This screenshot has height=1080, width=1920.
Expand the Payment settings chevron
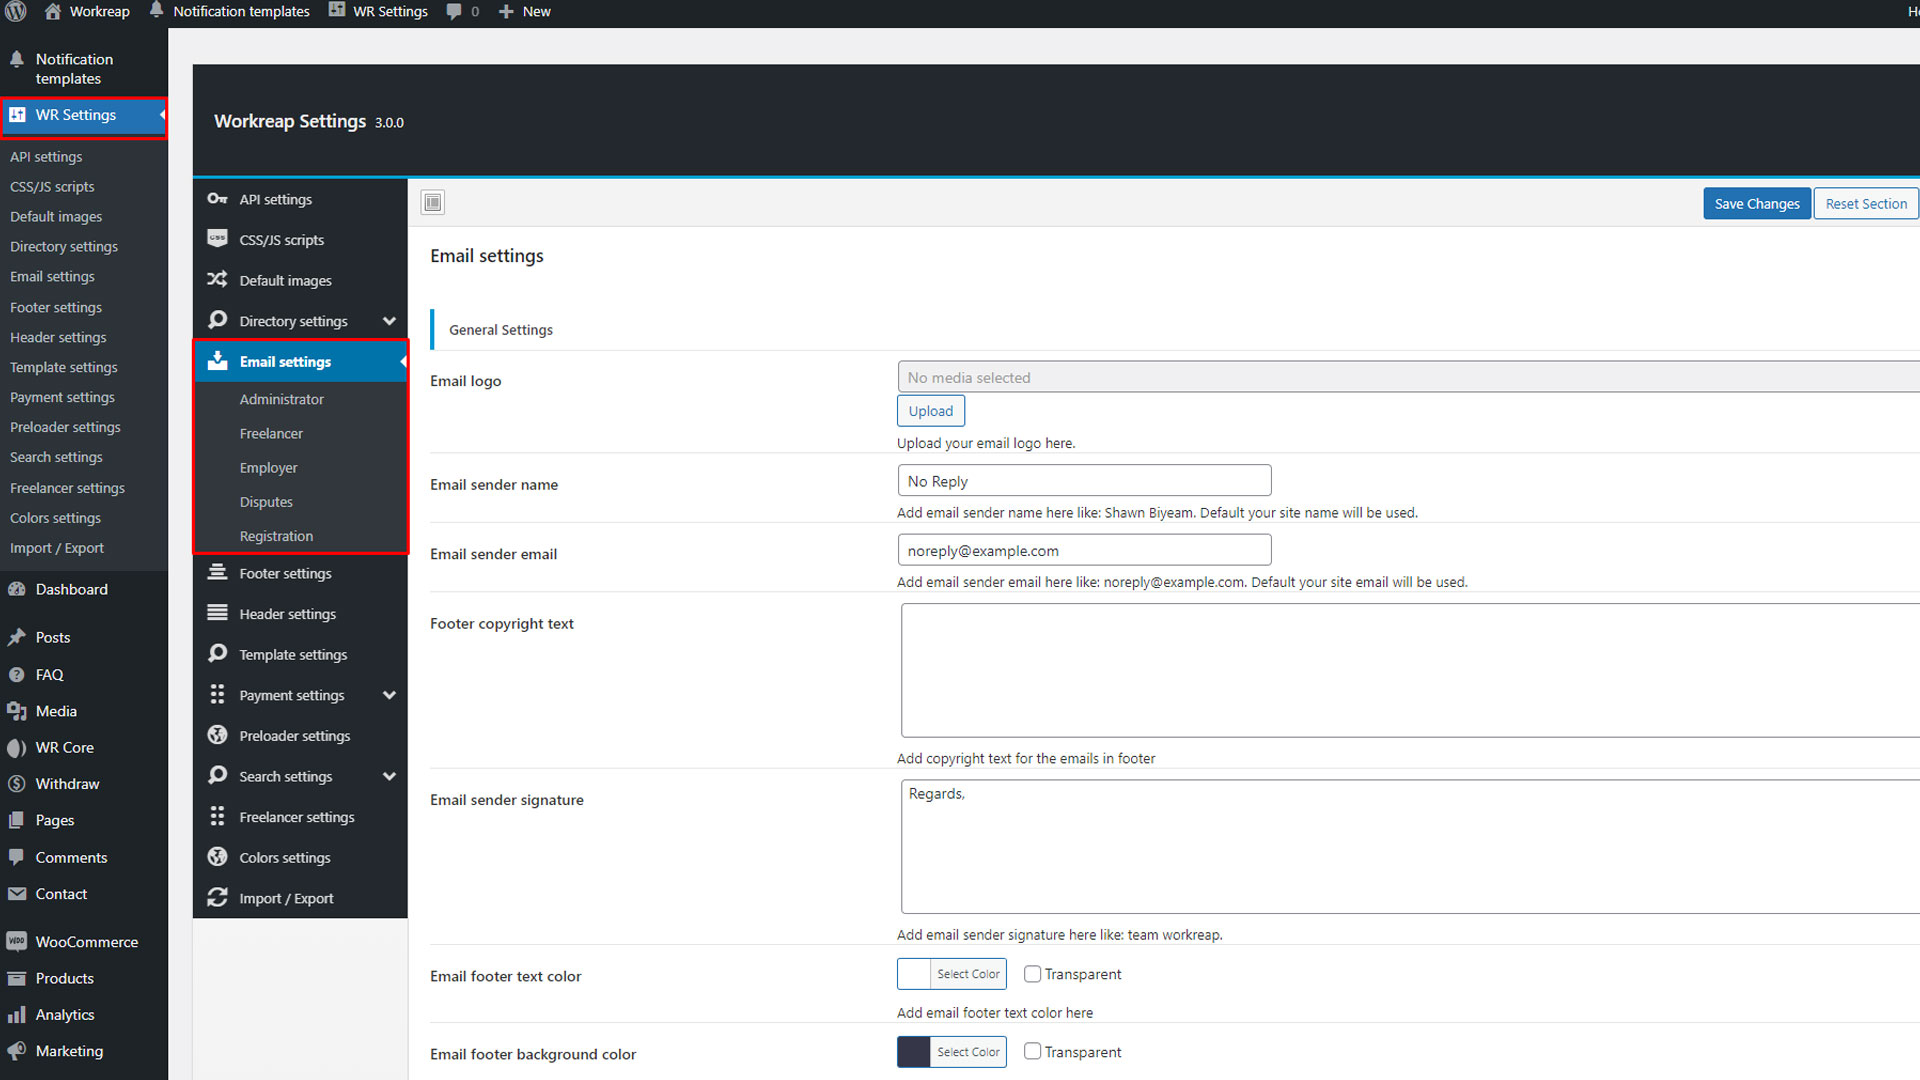coord(389,695)
